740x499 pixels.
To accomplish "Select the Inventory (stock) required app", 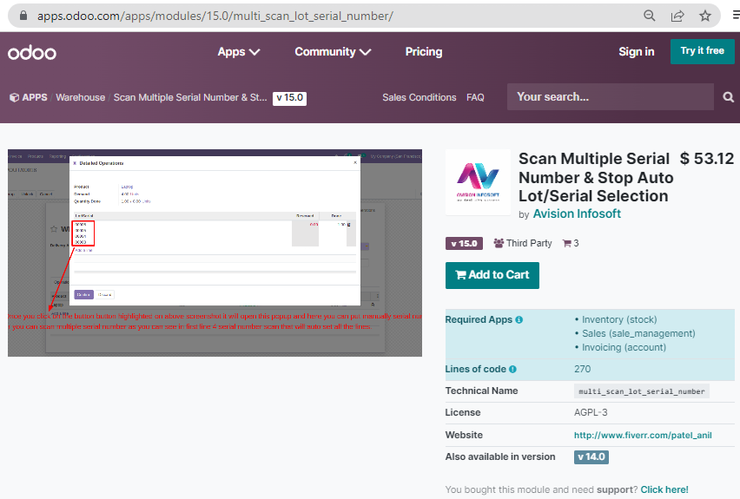I will [619, 320].
